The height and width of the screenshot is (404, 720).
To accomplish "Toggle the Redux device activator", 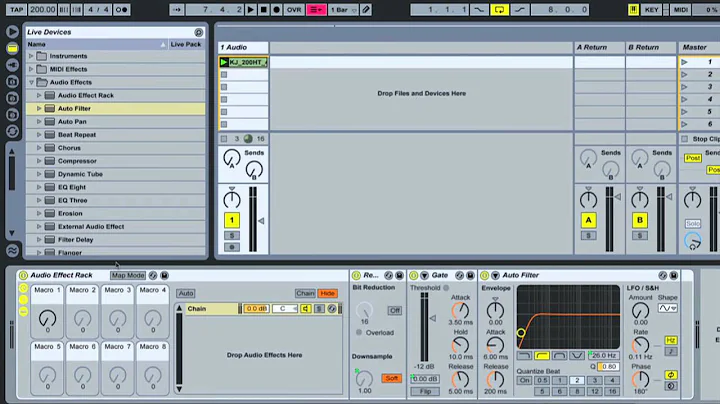I will point(356,275).
